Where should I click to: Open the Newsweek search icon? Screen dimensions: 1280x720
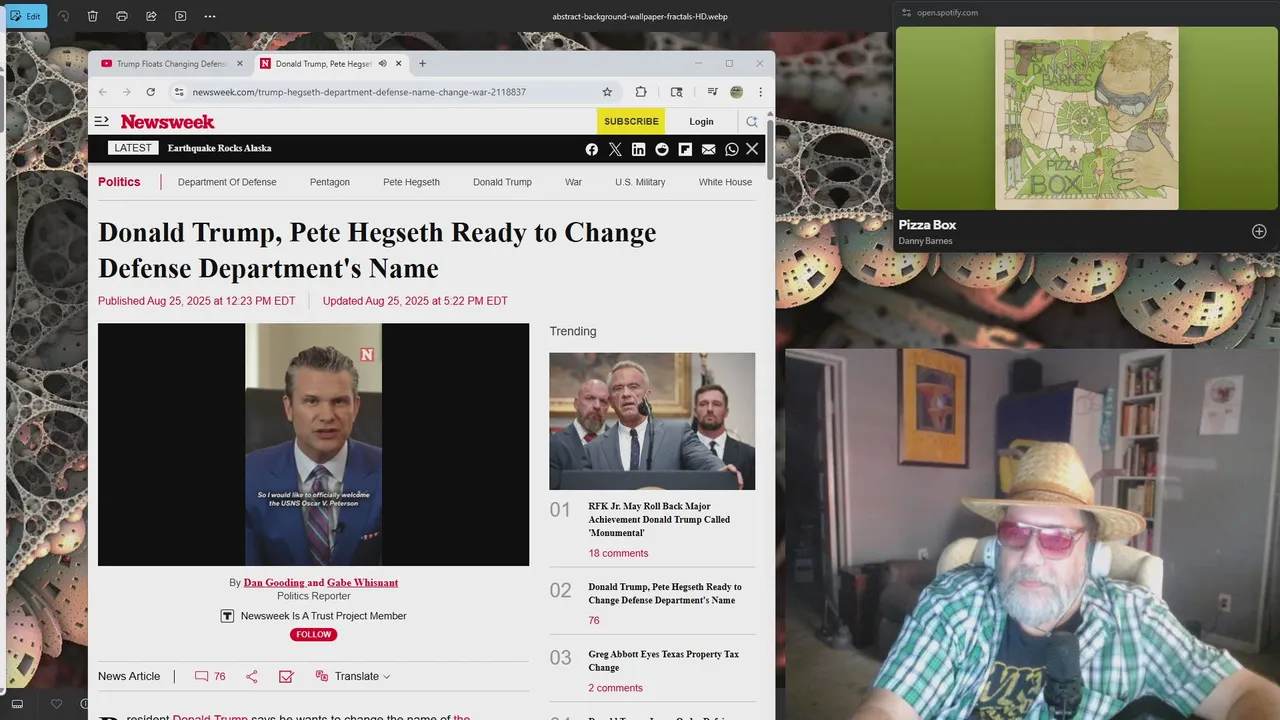click(x=752, y=121)
